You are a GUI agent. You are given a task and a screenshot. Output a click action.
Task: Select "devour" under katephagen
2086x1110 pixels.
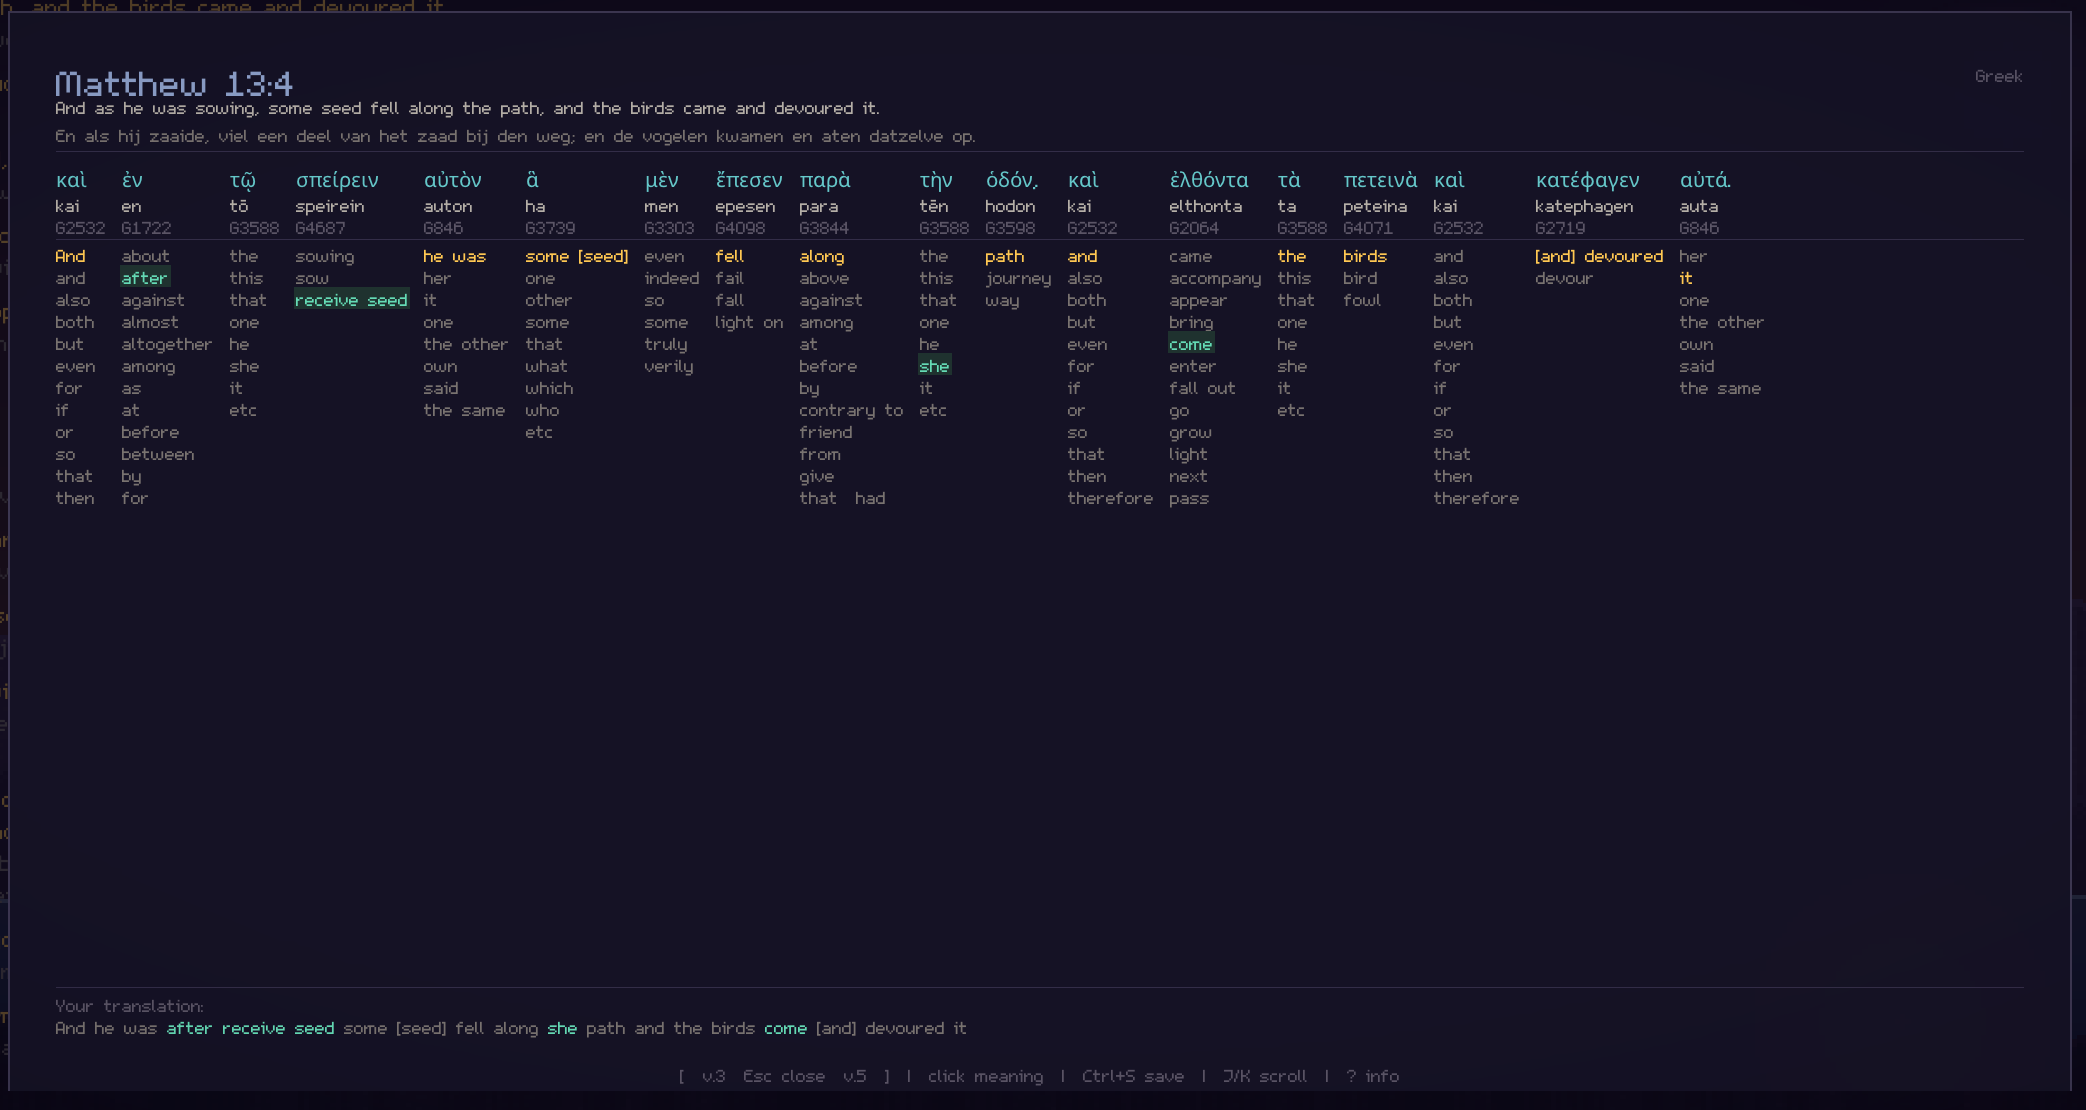1564,278
